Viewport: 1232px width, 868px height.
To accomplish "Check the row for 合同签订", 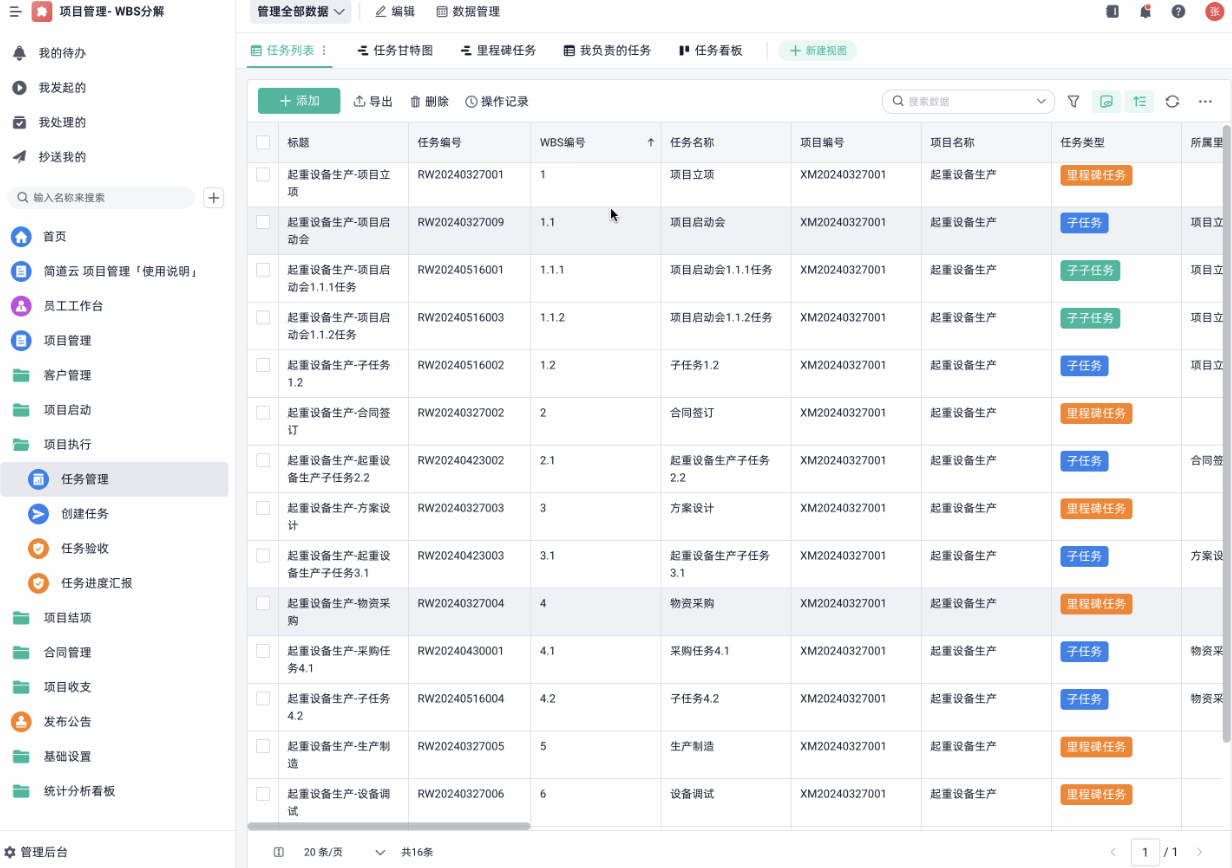I will (x=263, y=412).
